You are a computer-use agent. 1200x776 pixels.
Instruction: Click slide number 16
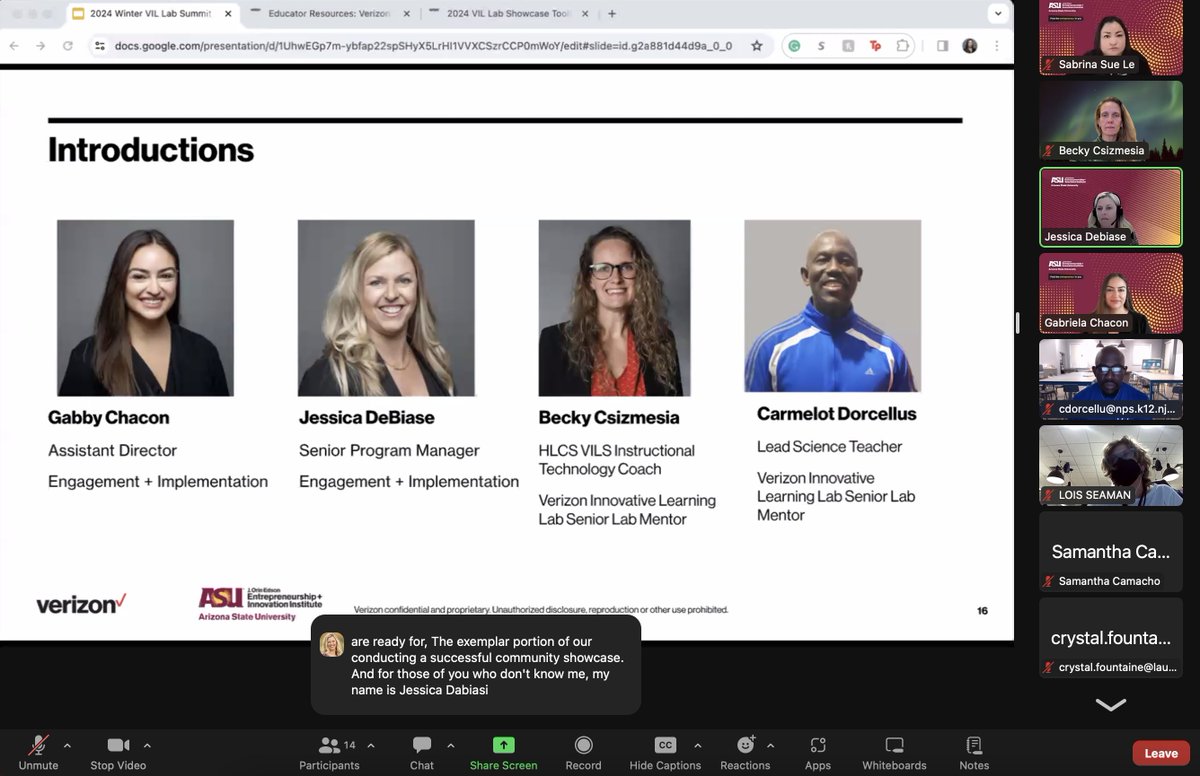(x=982, y=610)
